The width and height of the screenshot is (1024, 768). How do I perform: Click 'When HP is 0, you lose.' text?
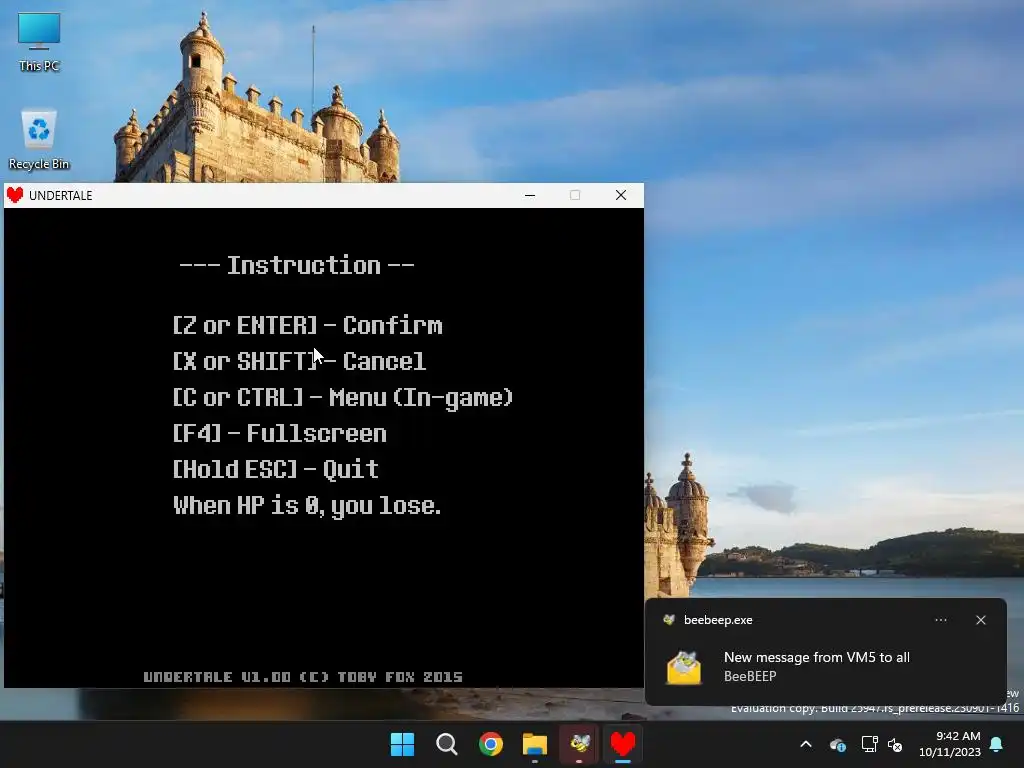pos(307,505)
